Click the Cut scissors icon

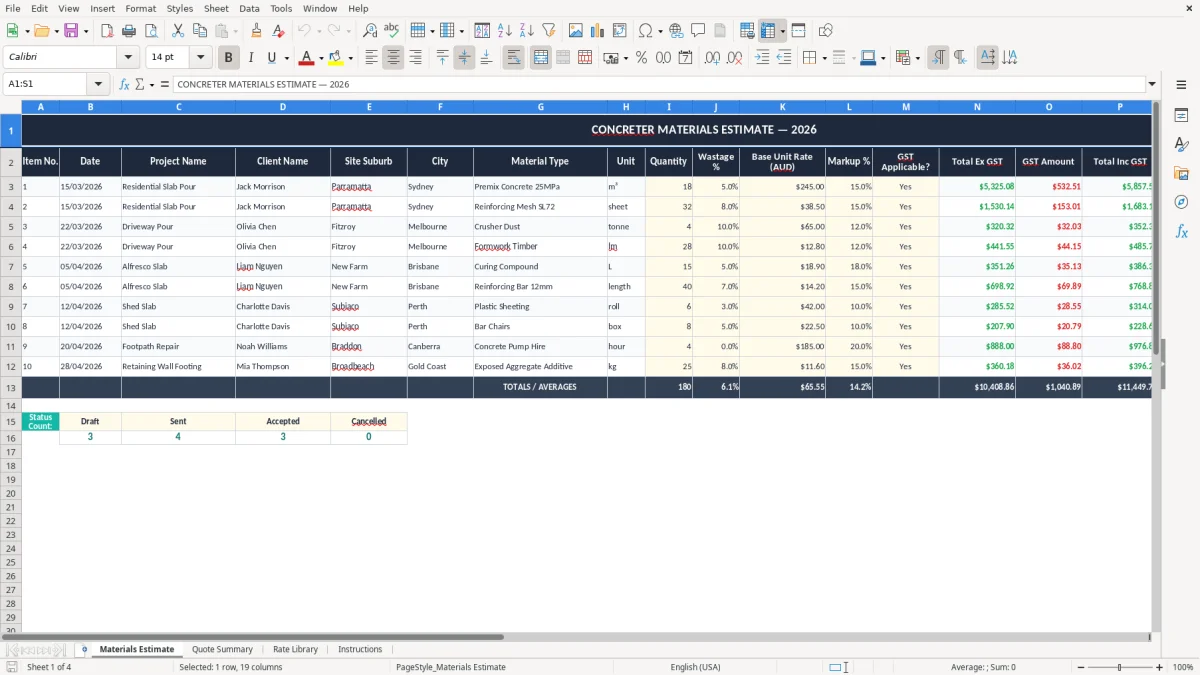(x=177, y=31)
